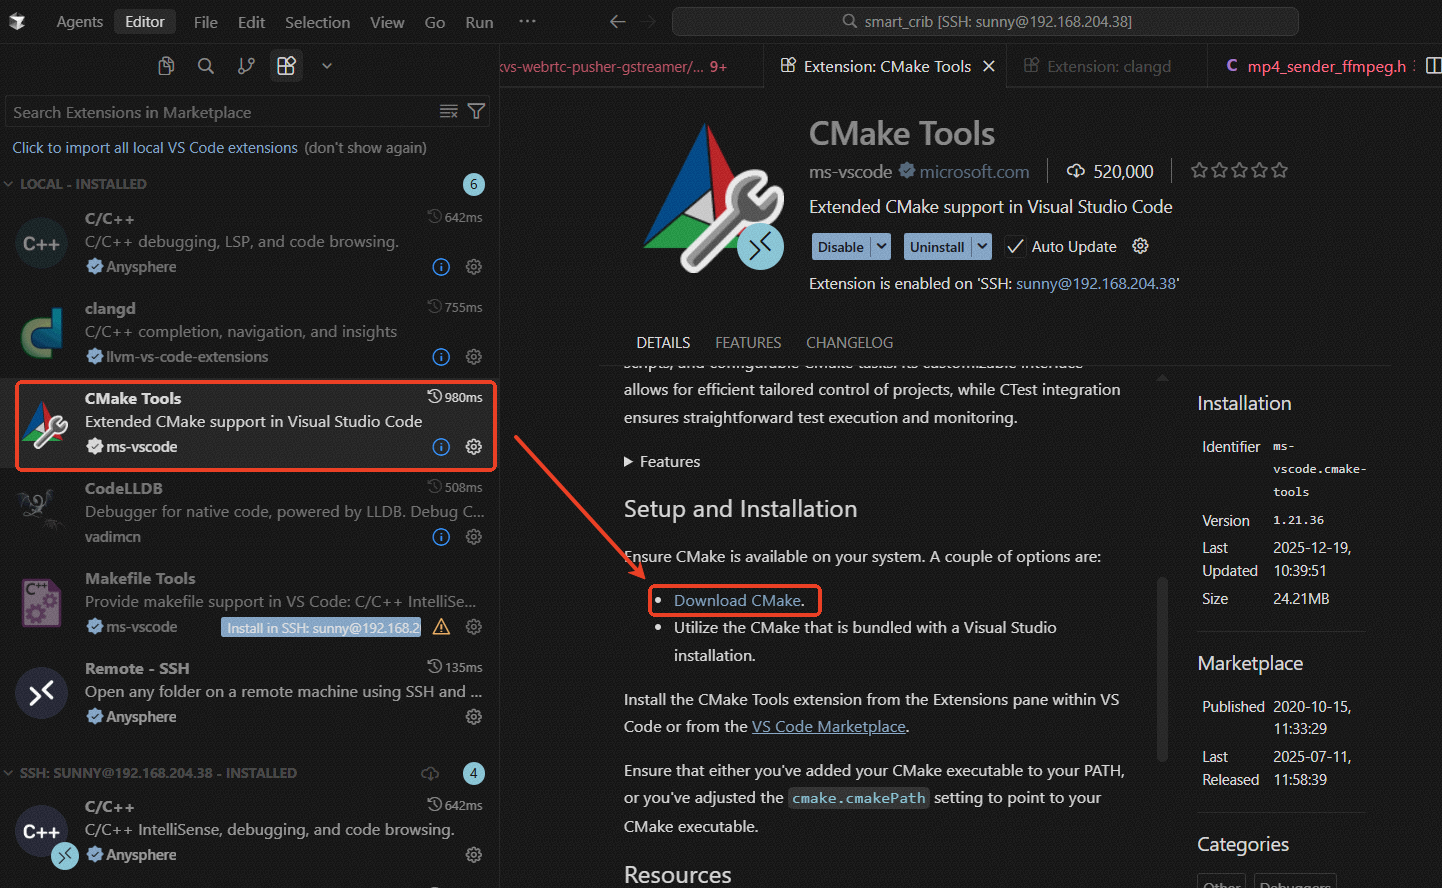Open the sidebar Search view icon
This screenshot has height=888, width=1442.
click(206, 66)
